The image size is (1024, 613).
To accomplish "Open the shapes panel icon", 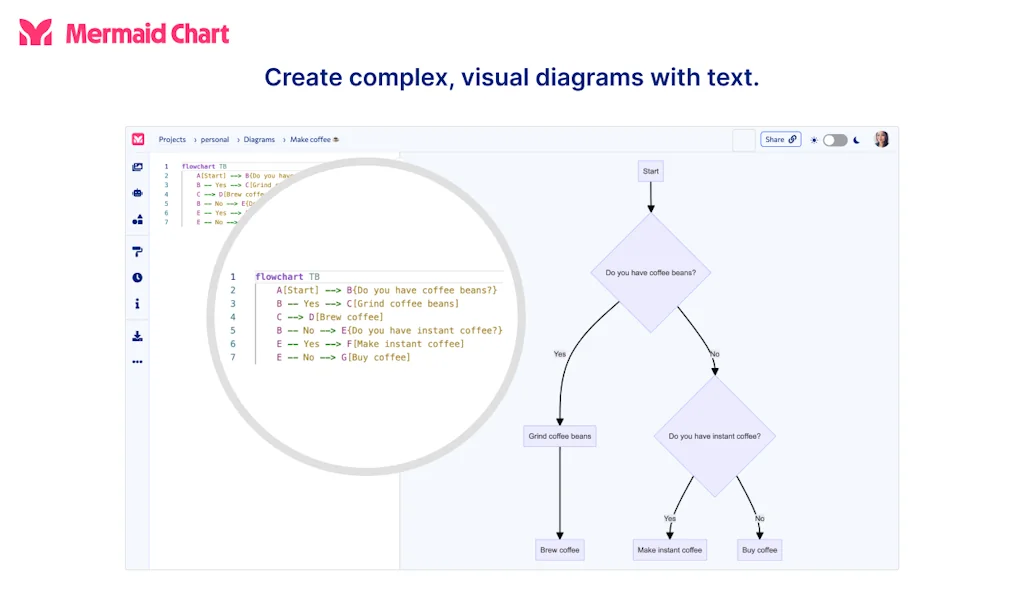I will tap(137, 219).
